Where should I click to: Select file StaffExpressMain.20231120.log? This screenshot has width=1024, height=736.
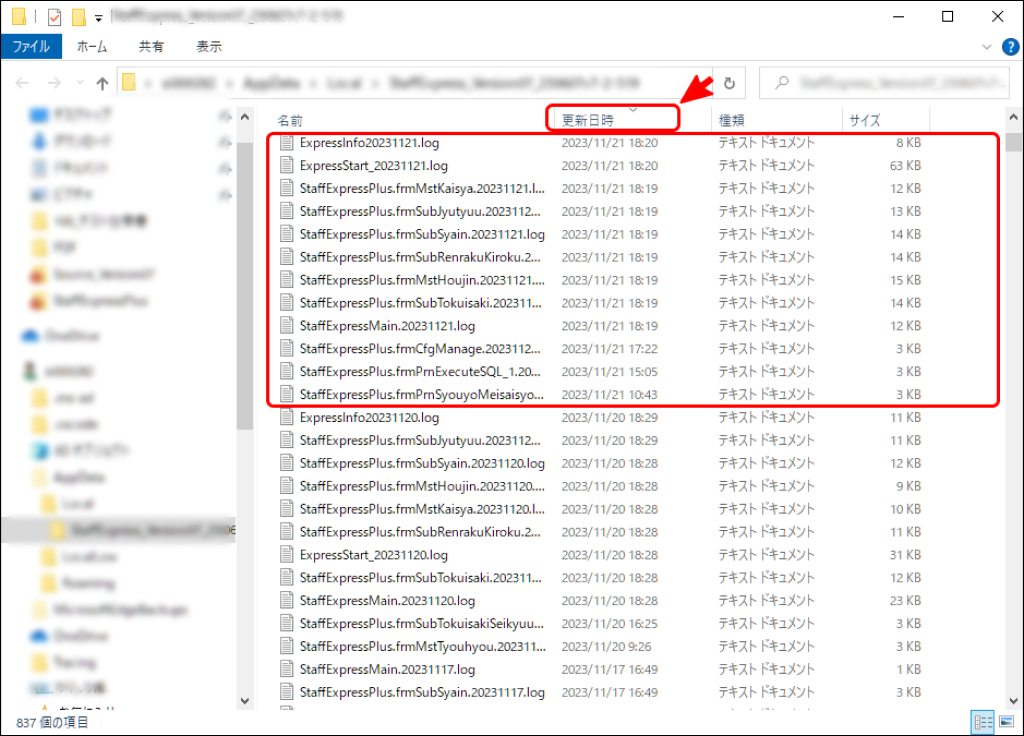point(387,600)
